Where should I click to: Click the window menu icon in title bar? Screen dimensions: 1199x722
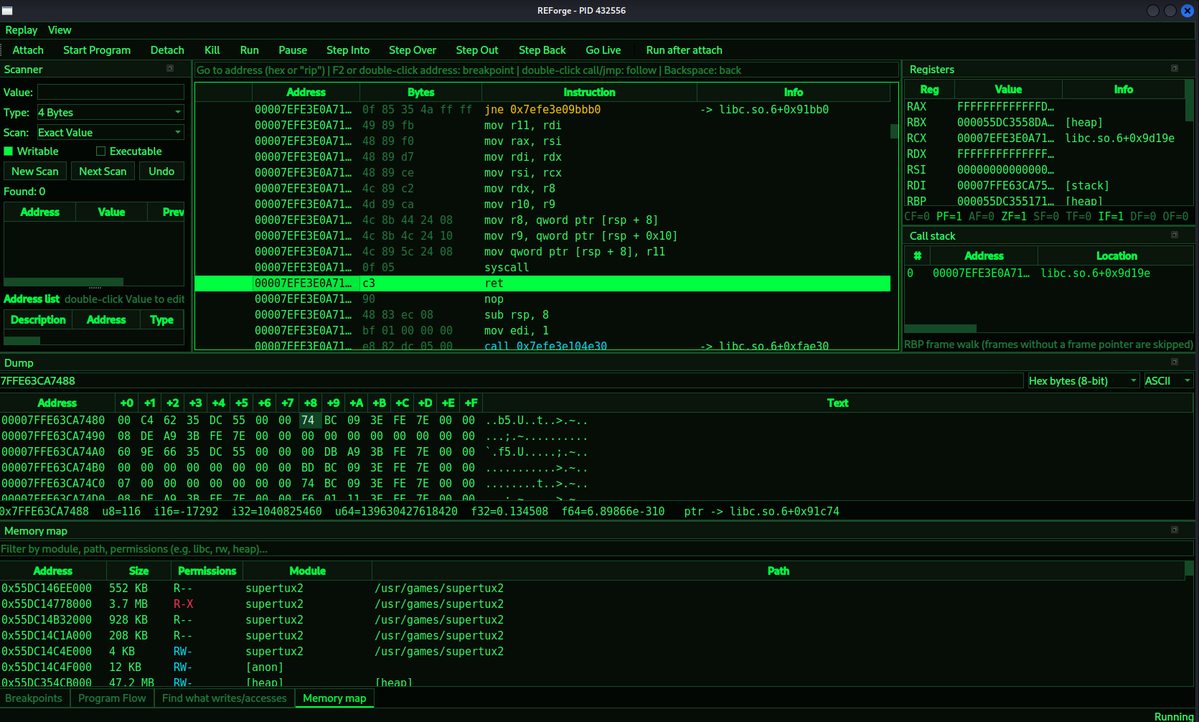pyautogui.click(x=7, y=11)
